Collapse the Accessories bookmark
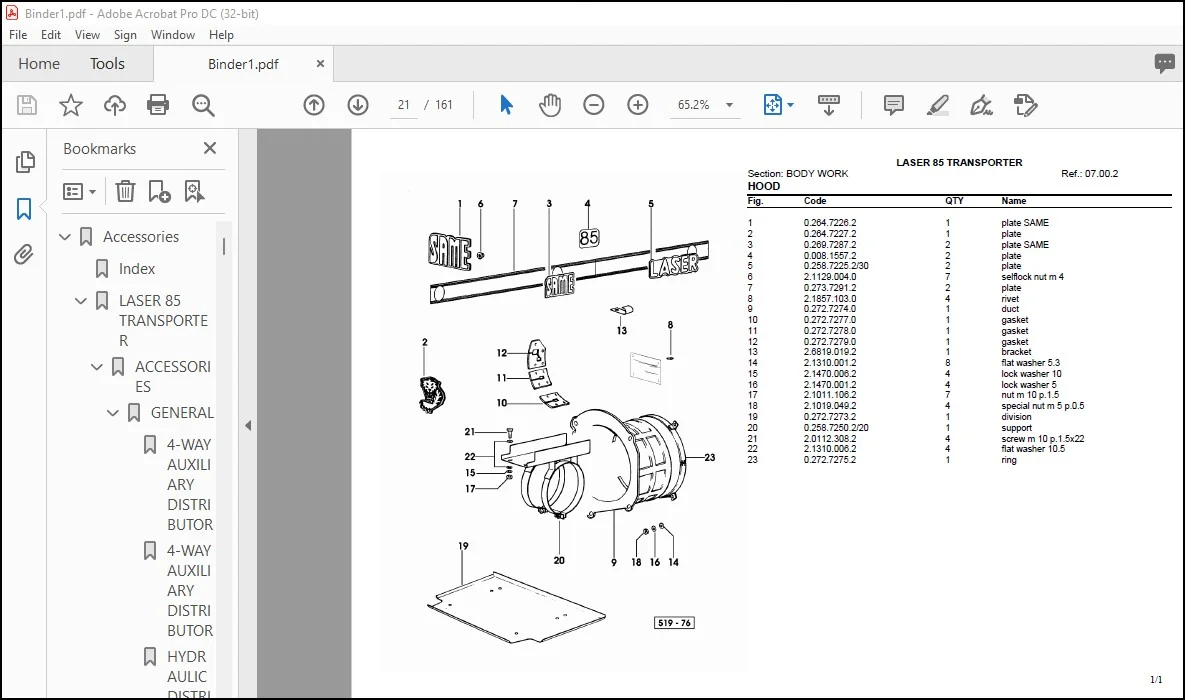This screenshot has height=700, width=1185. tap(65, 237)
